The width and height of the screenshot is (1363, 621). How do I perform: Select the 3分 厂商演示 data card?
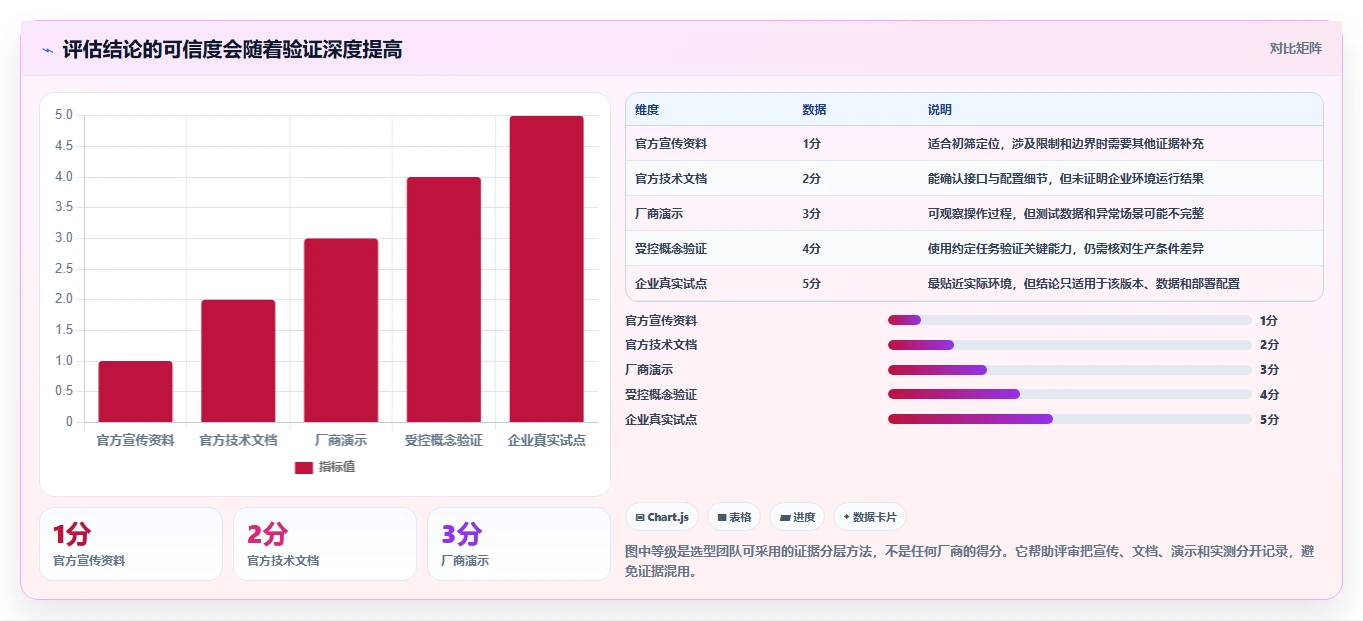click(519, 544)
